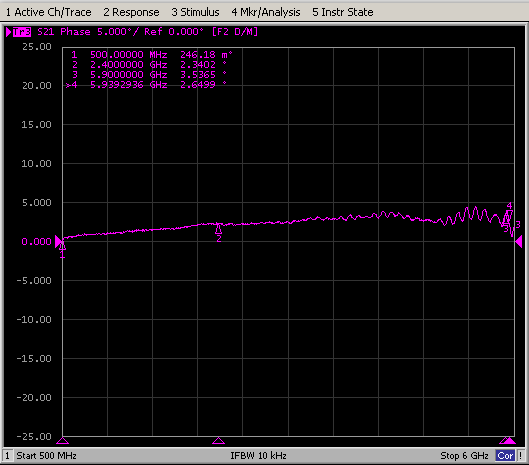Click the exclamation warning indicator in the status bar
The width and height of the screenshot is (529, 465).
[x=521, y=456]
